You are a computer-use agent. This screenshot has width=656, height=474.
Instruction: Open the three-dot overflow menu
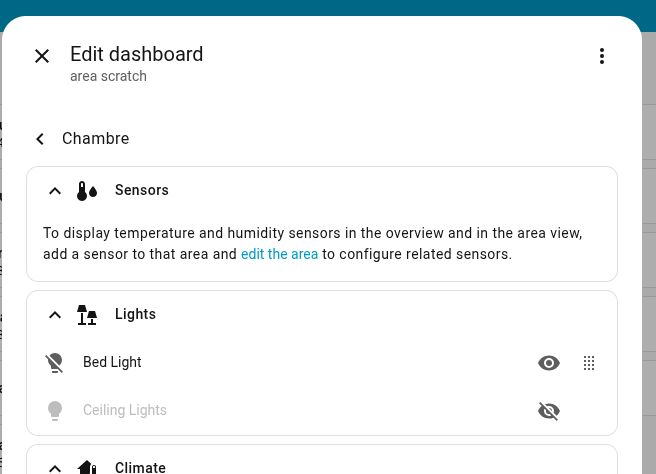[x=602, y=56]
